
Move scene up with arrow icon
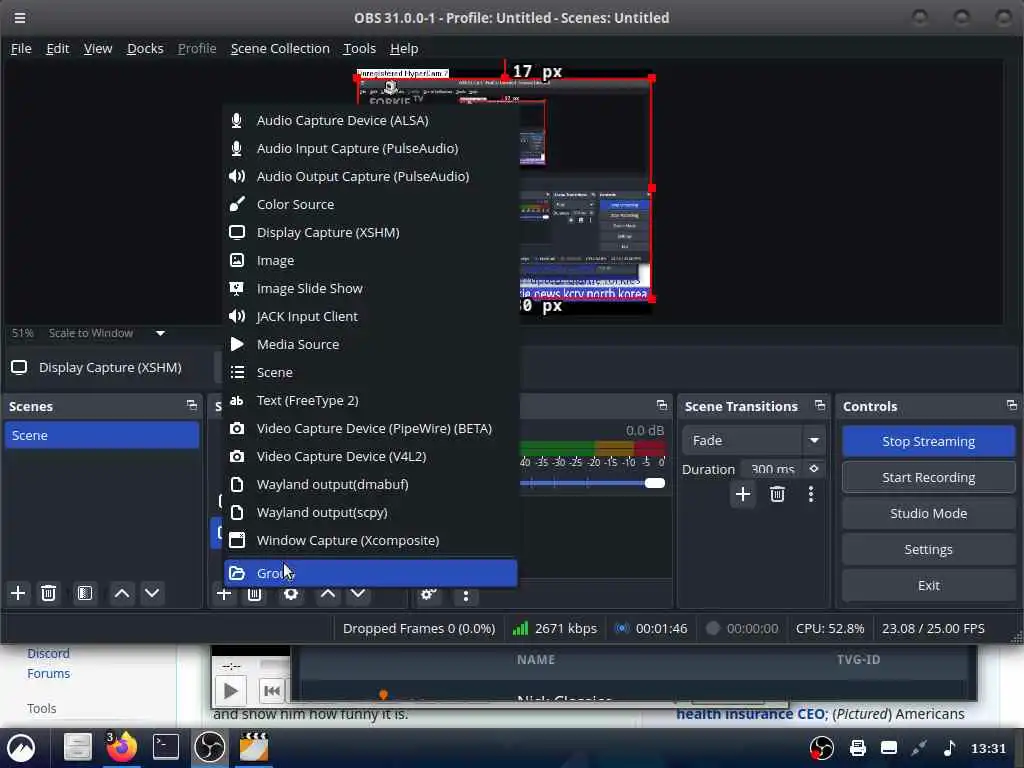(121, 593)
